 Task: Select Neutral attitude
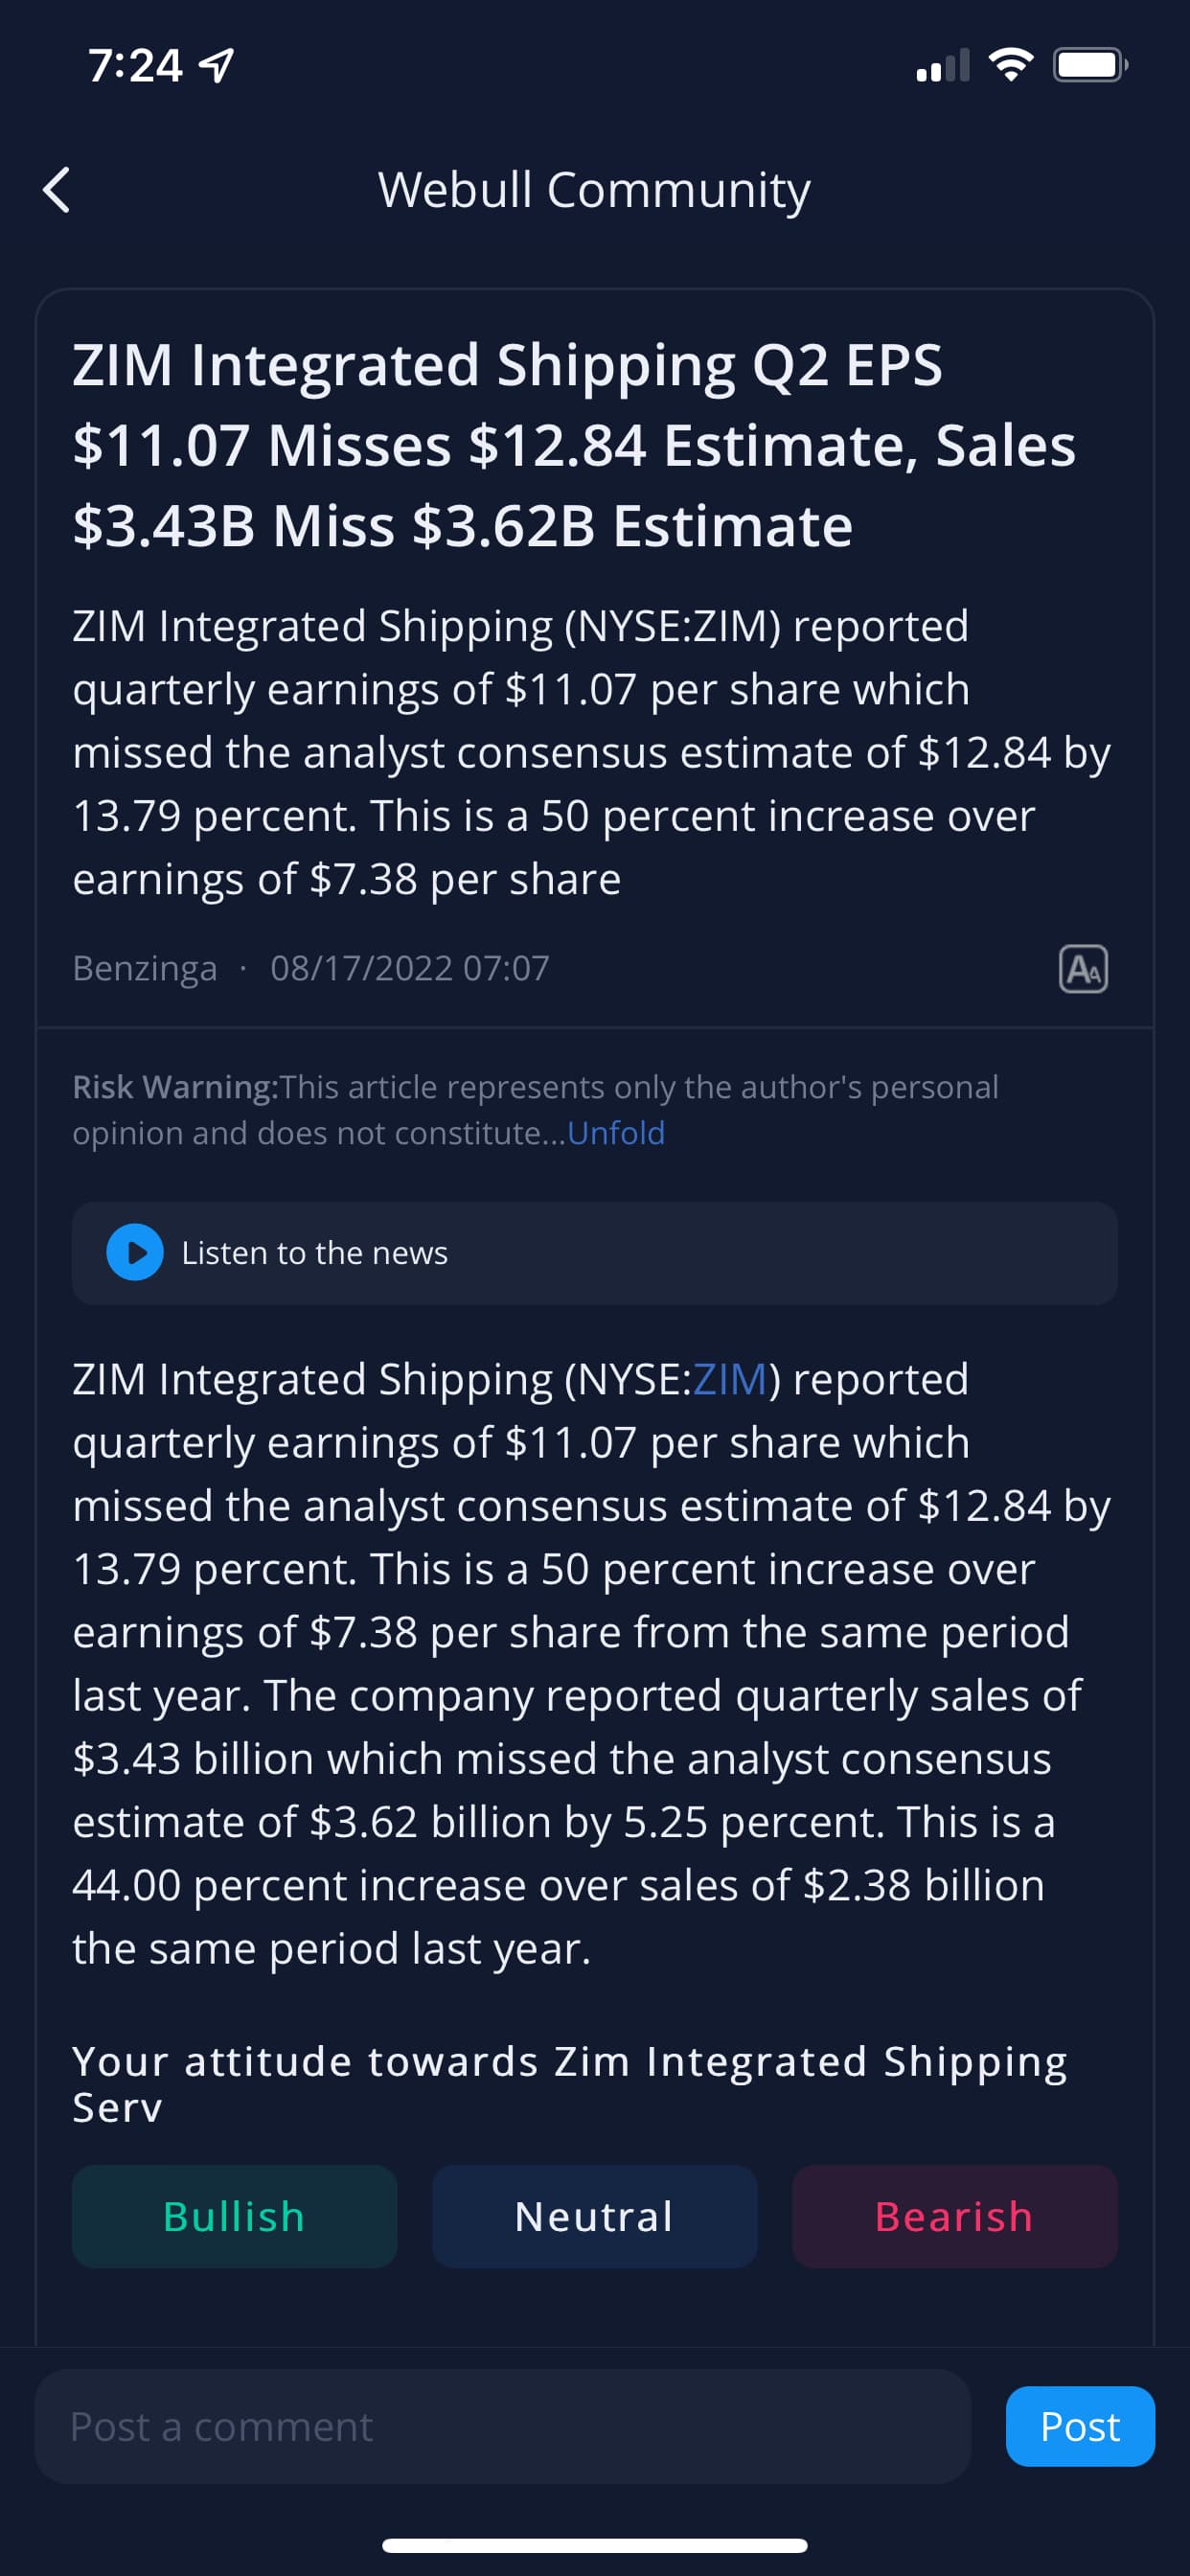[x=594, y=2216]
